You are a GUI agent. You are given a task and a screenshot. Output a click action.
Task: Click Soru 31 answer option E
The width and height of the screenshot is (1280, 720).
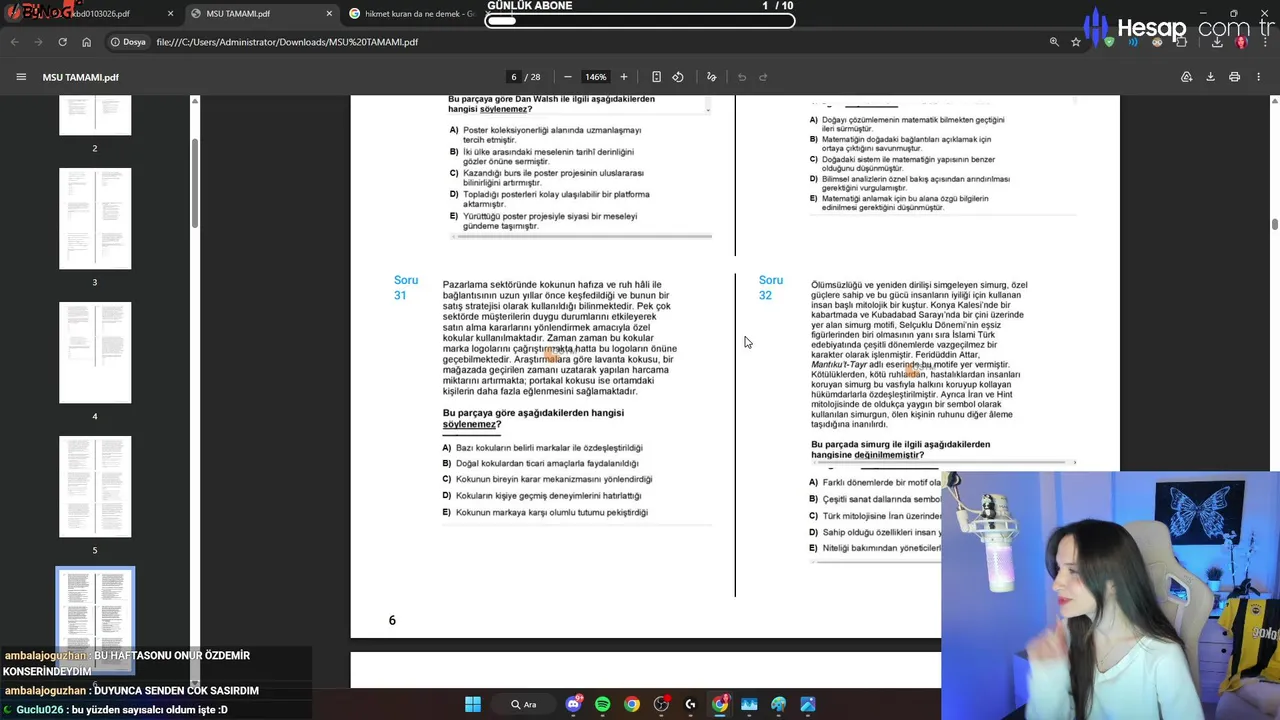[x=545, y=513]
